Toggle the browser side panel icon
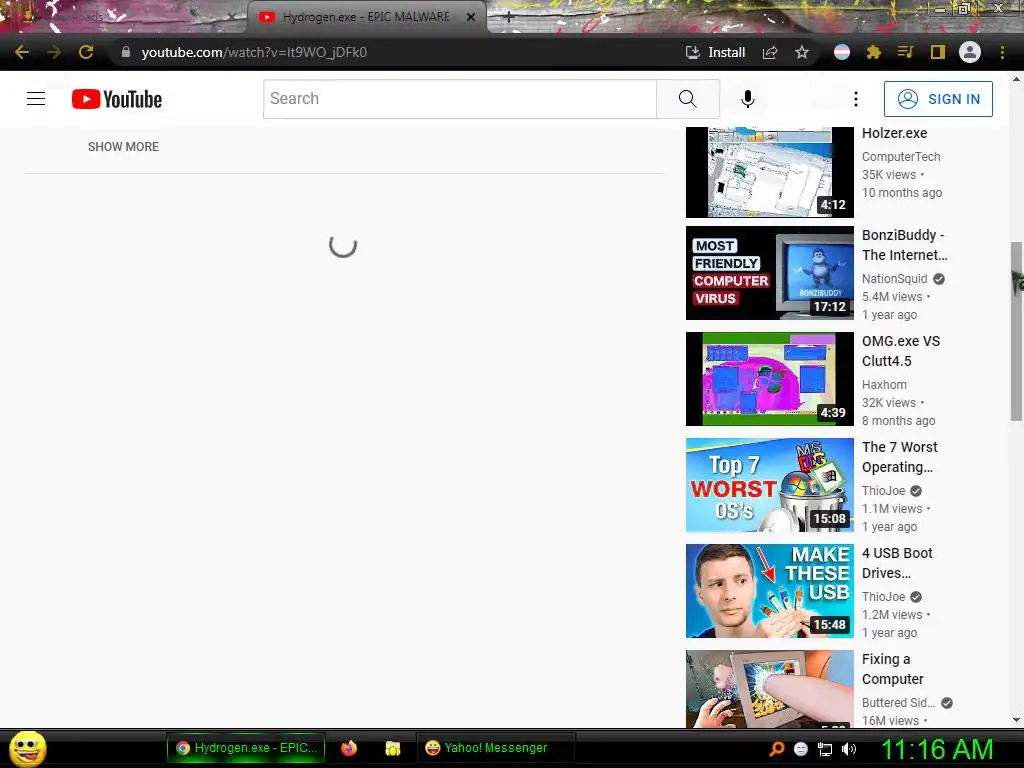 click(x=938, y=52)
